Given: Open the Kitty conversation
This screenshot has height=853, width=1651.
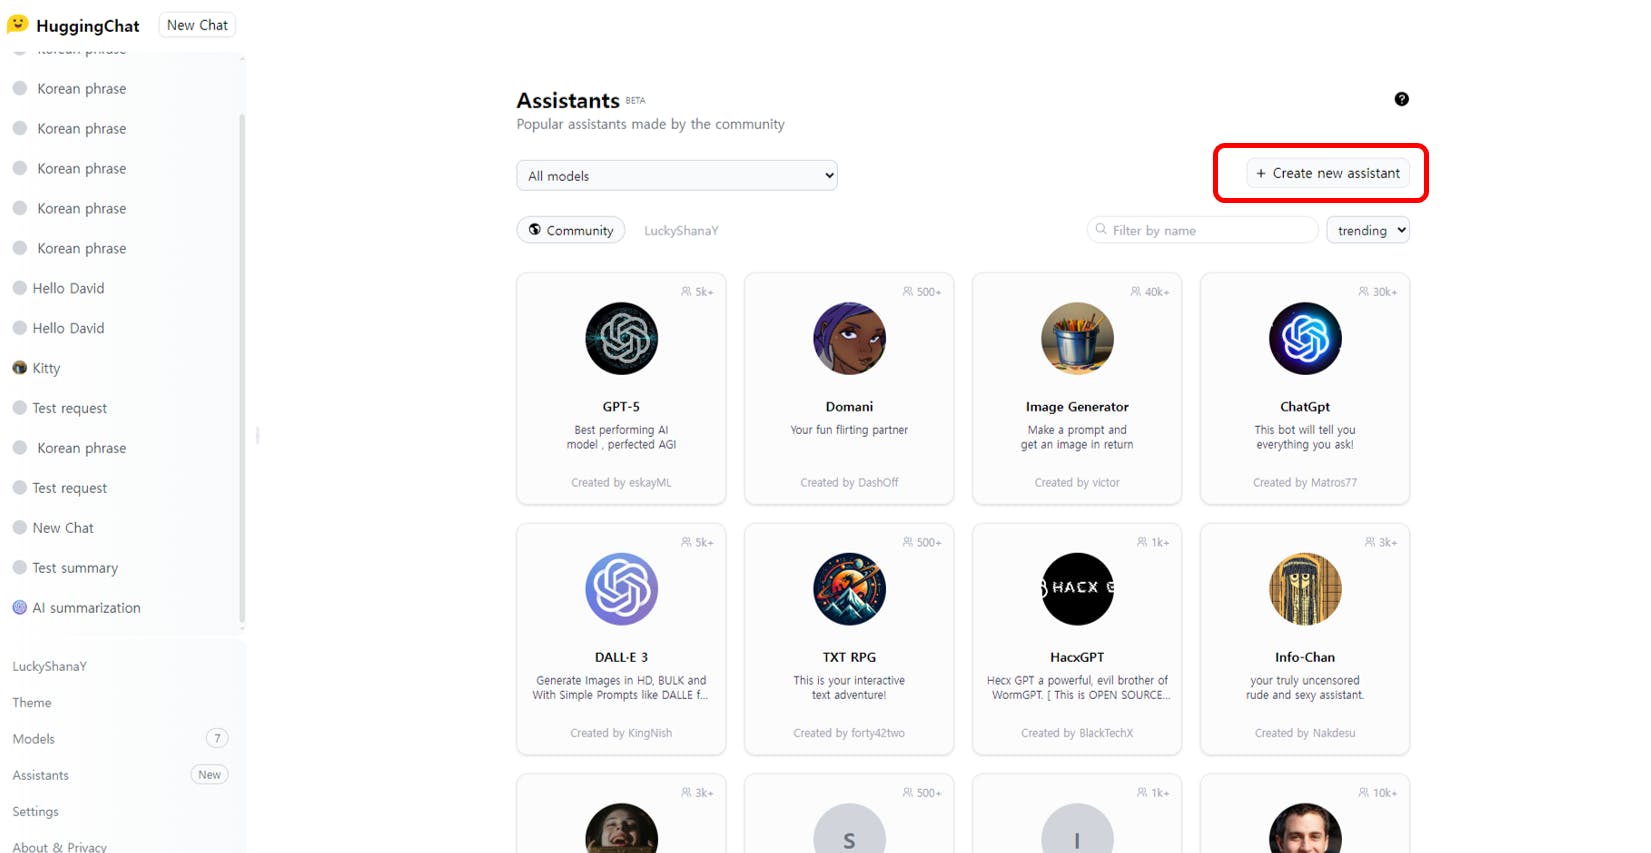Looking at the screenshot, I should [x=46, y=368].
